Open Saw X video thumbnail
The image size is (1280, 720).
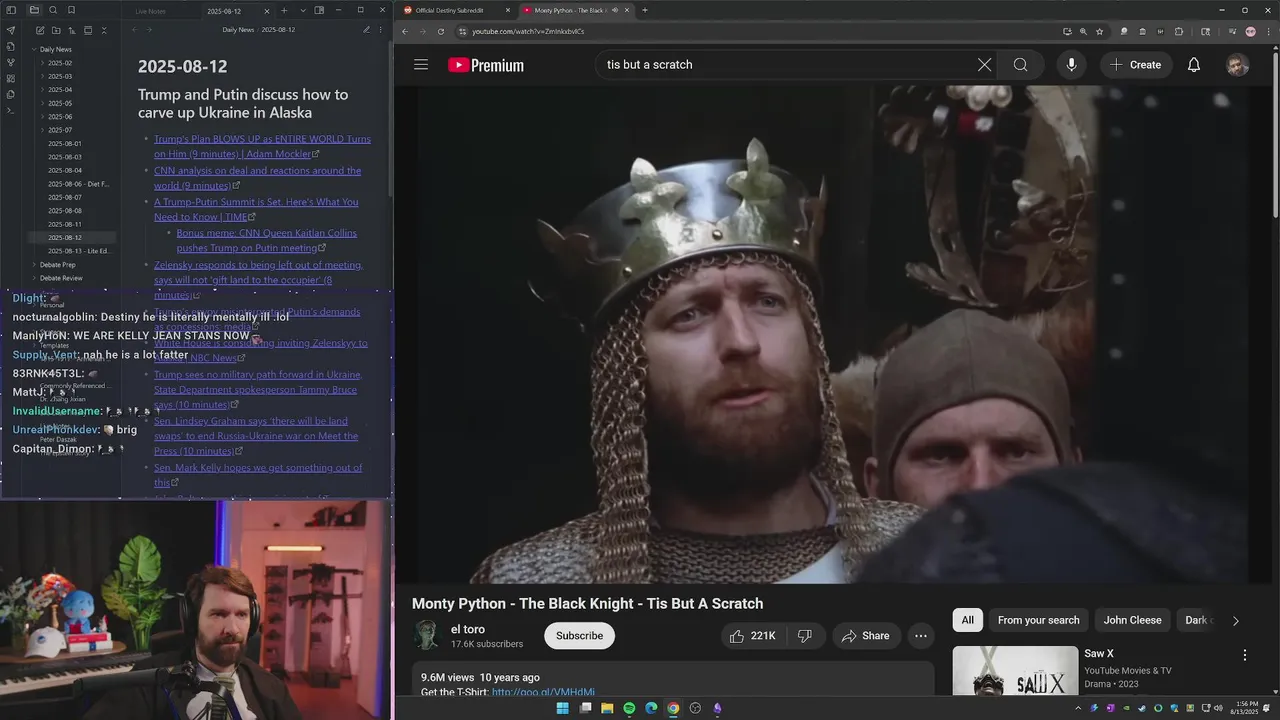[1015, 671]
